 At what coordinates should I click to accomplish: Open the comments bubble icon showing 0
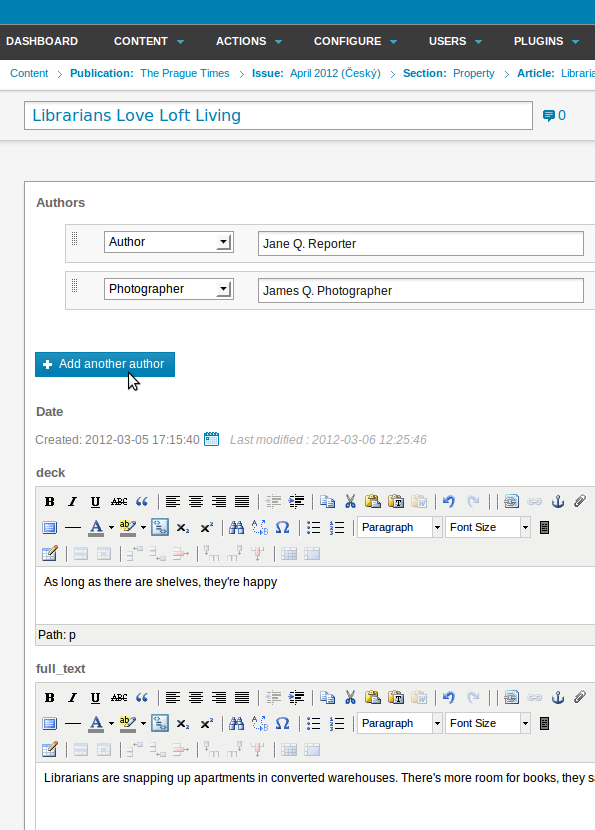click(x=554, y=115)
